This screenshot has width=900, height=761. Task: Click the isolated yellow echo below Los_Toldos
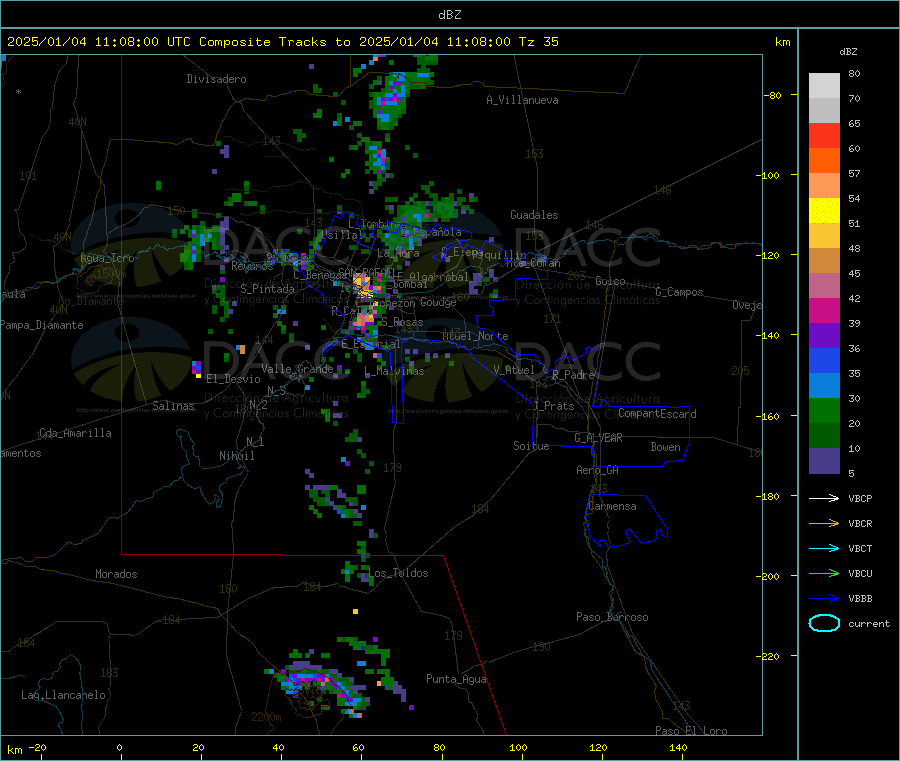pyautogui.click(x=355, y=612)
